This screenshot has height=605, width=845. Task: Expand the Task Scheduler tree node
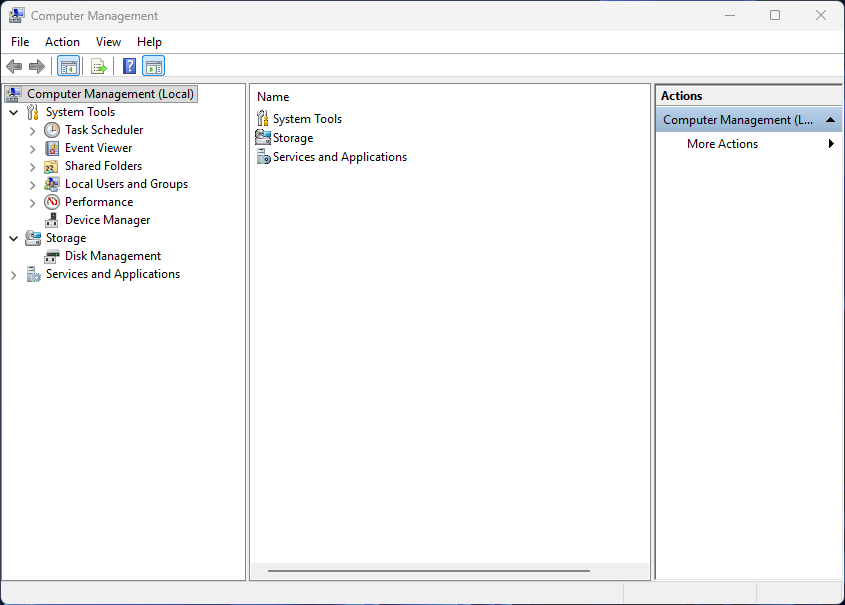[32, 129]
